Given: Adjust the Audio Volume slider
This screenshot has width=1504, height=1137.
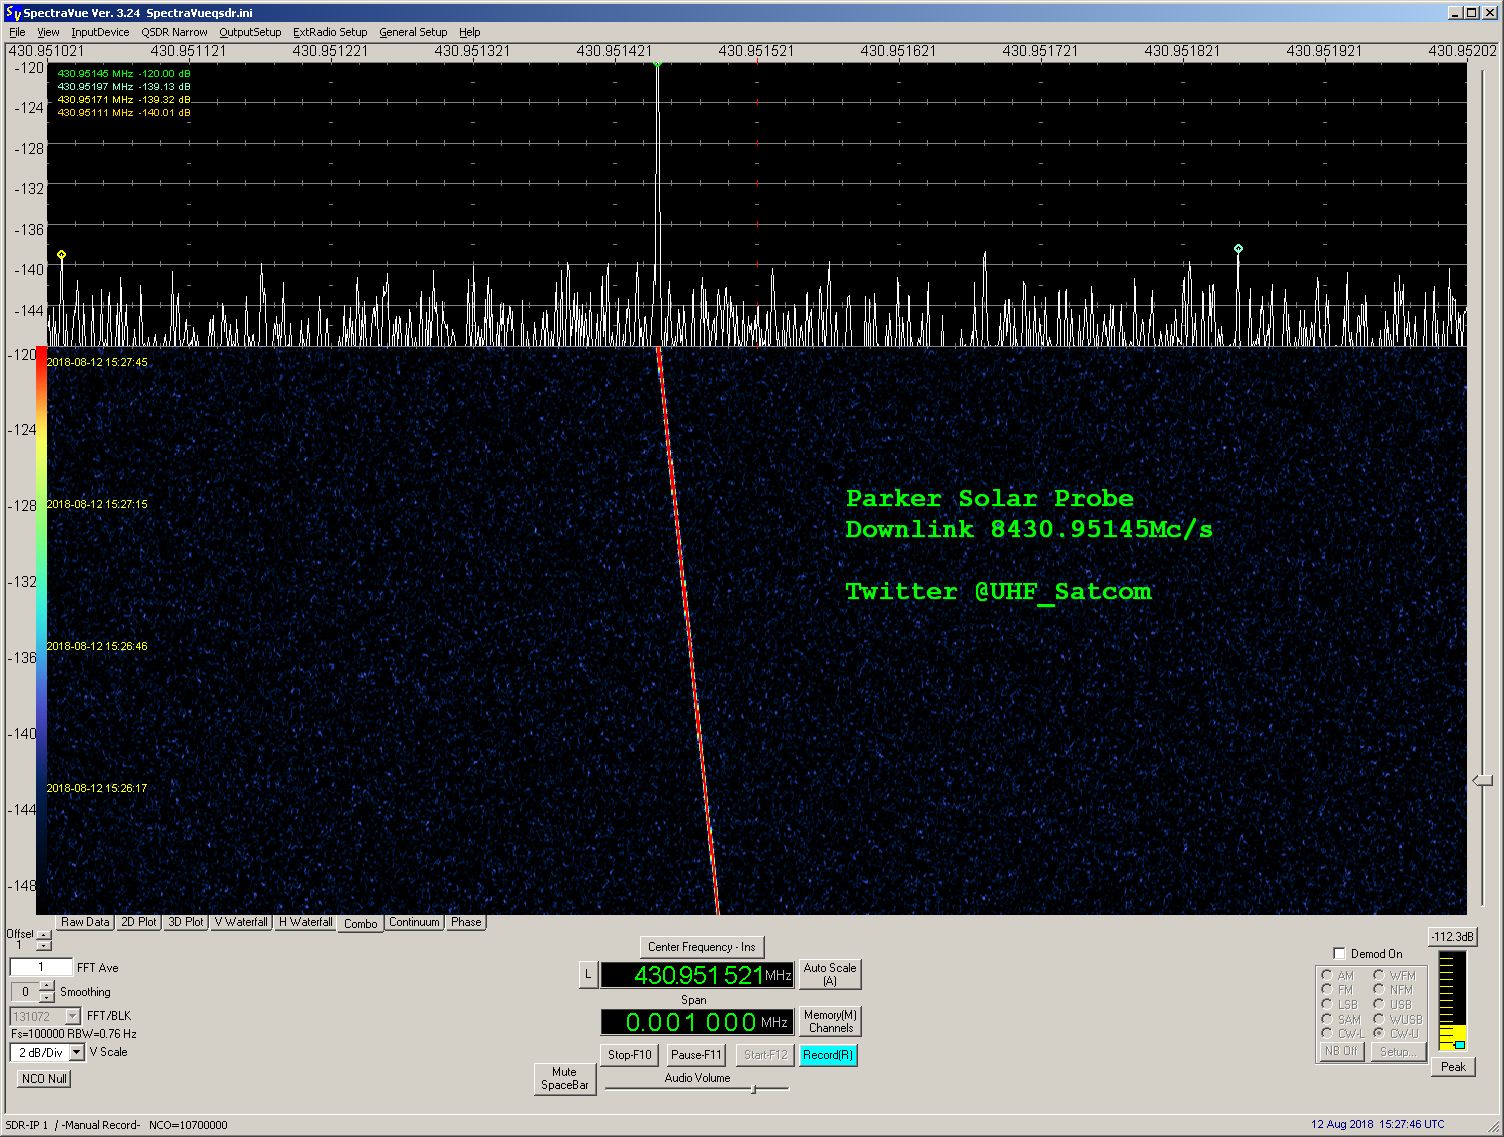Looking at the screenshot, I should [754, 1088].
